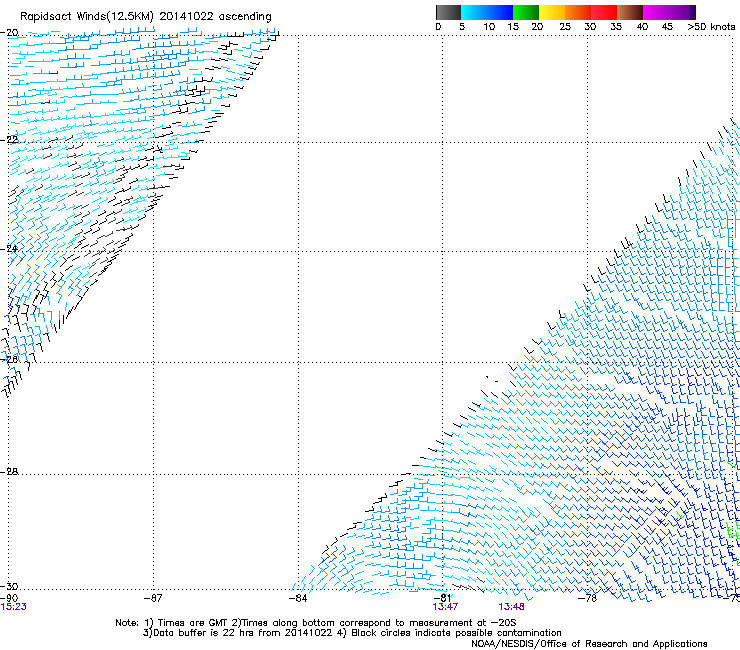
Task: Click the purple '13:47' pass time
Action: (445, 607)
